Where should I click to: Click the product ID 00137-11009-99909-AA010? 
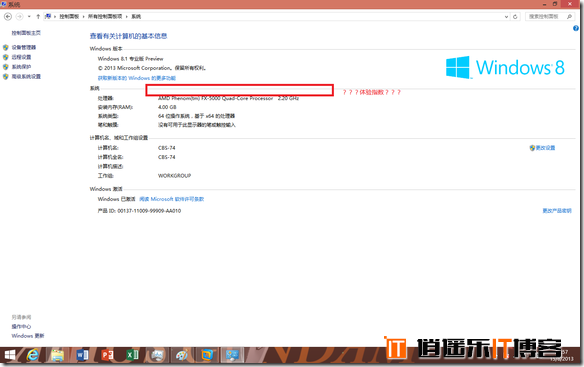point(149,211)
